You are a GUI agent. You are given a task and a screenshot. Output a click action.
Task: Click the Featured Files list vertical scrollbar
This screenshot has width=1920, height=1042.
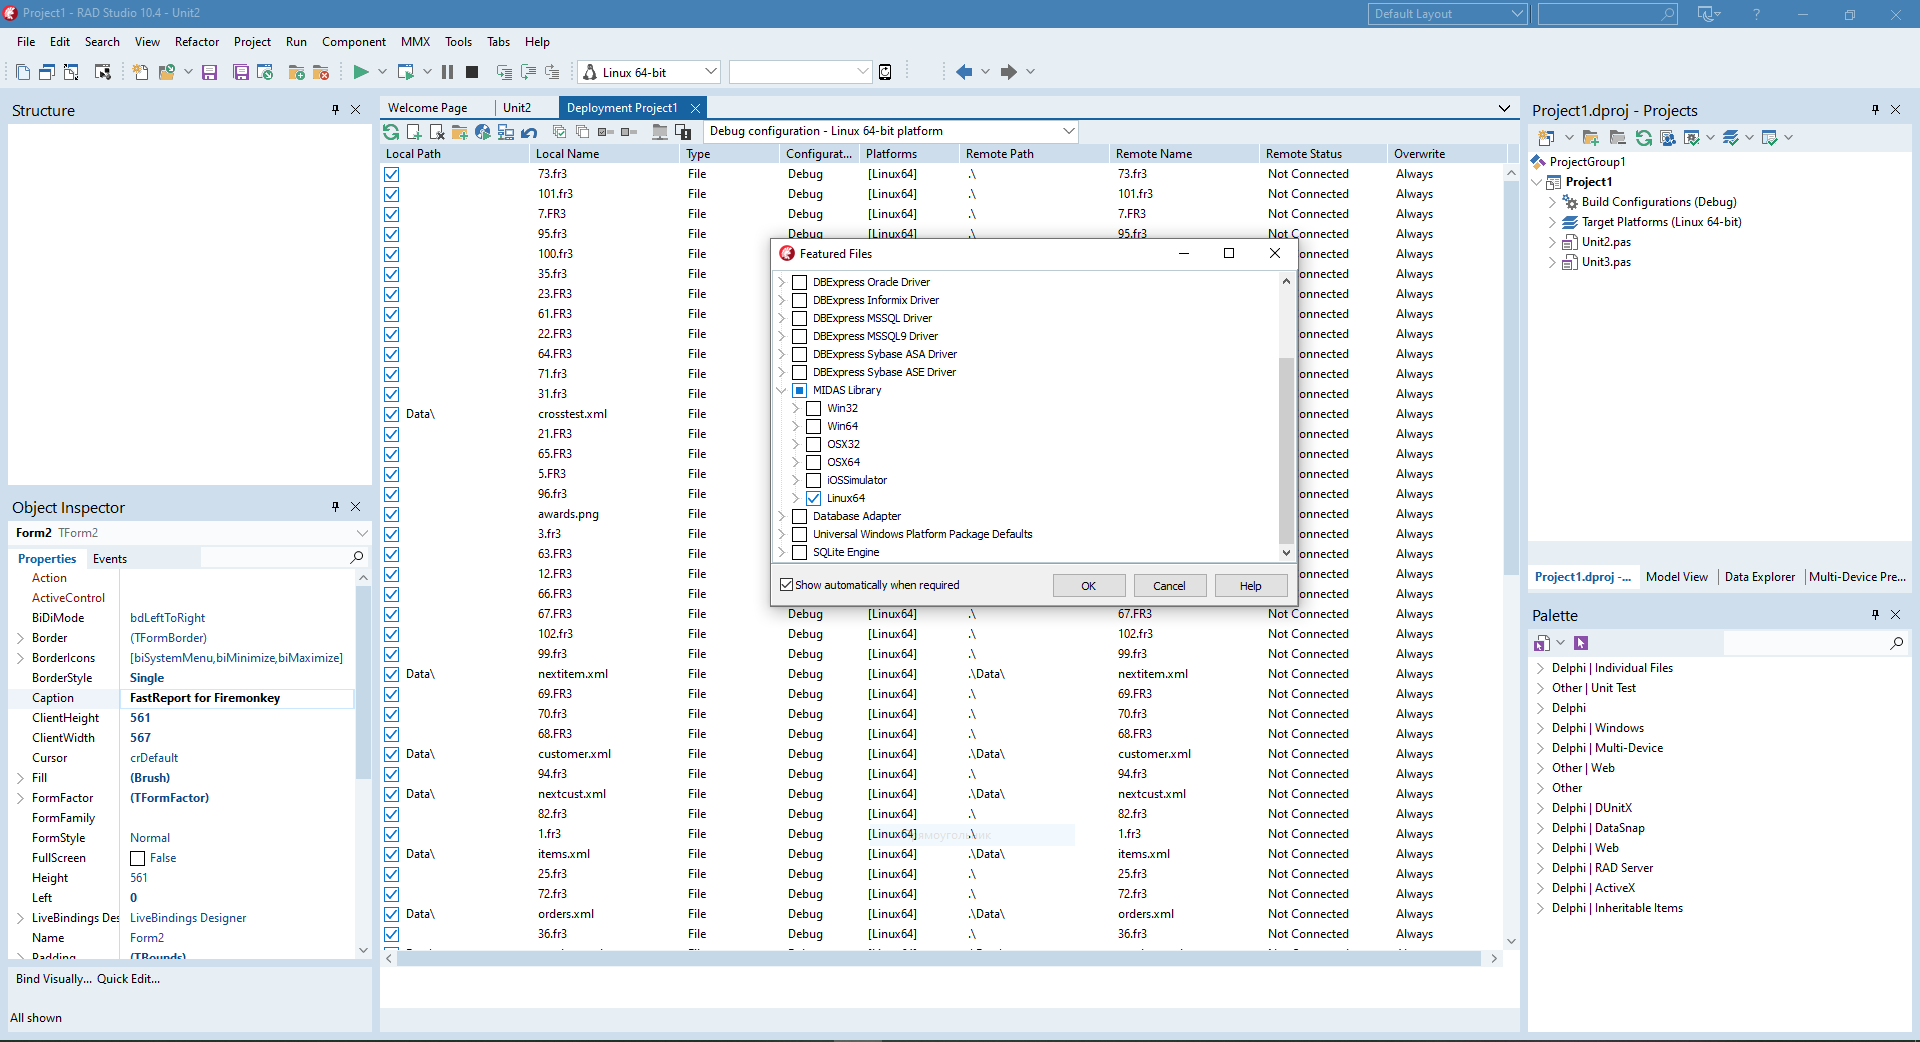[x=1286, y=449]
